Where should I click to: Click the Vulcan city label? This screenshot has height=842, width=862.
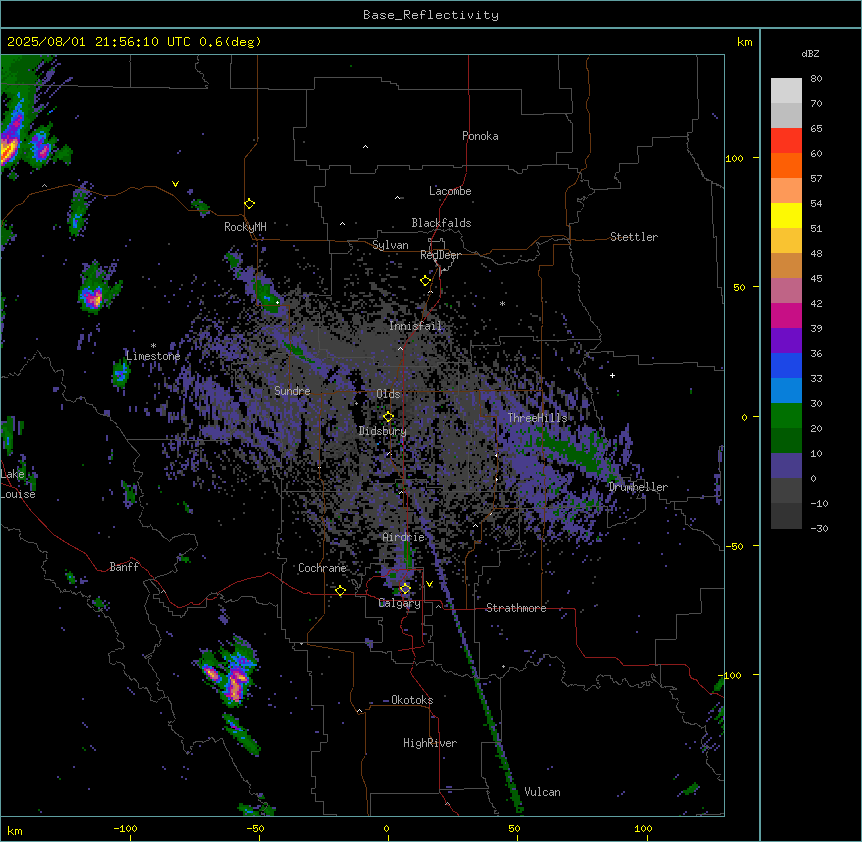point(542,792)
